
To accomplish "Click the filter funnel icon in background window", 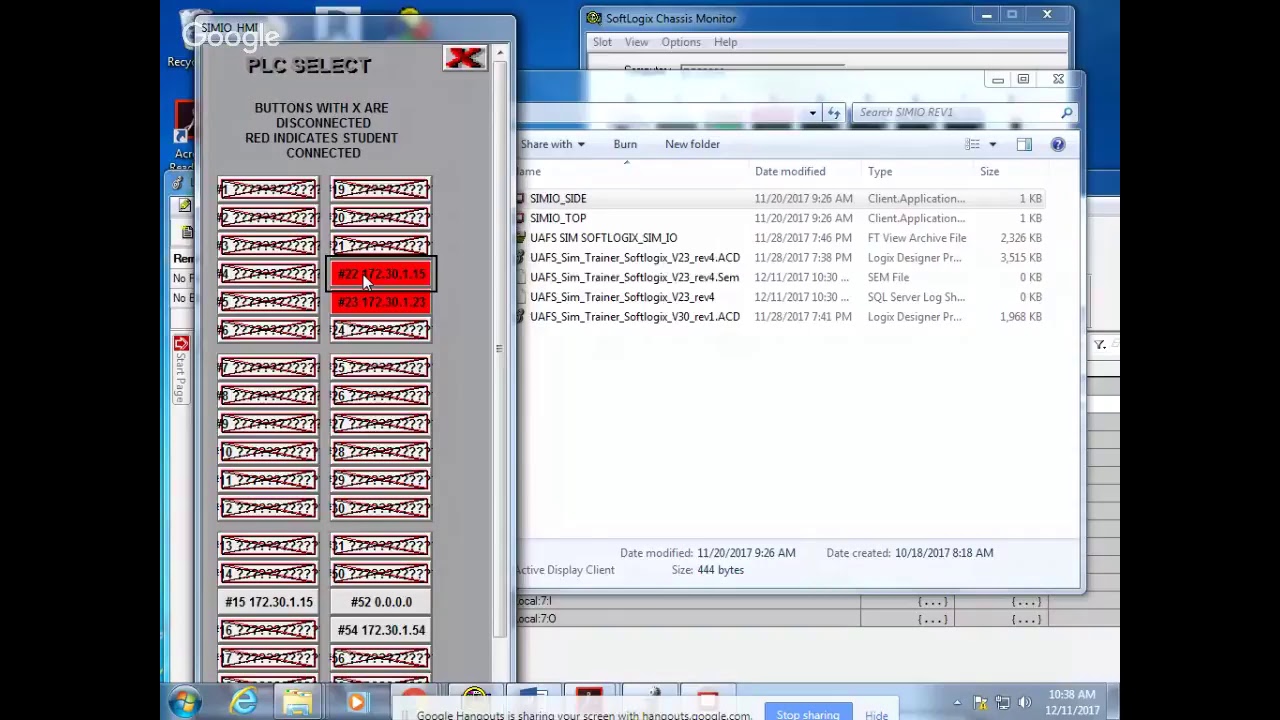I will click(x=1099, y=345).
